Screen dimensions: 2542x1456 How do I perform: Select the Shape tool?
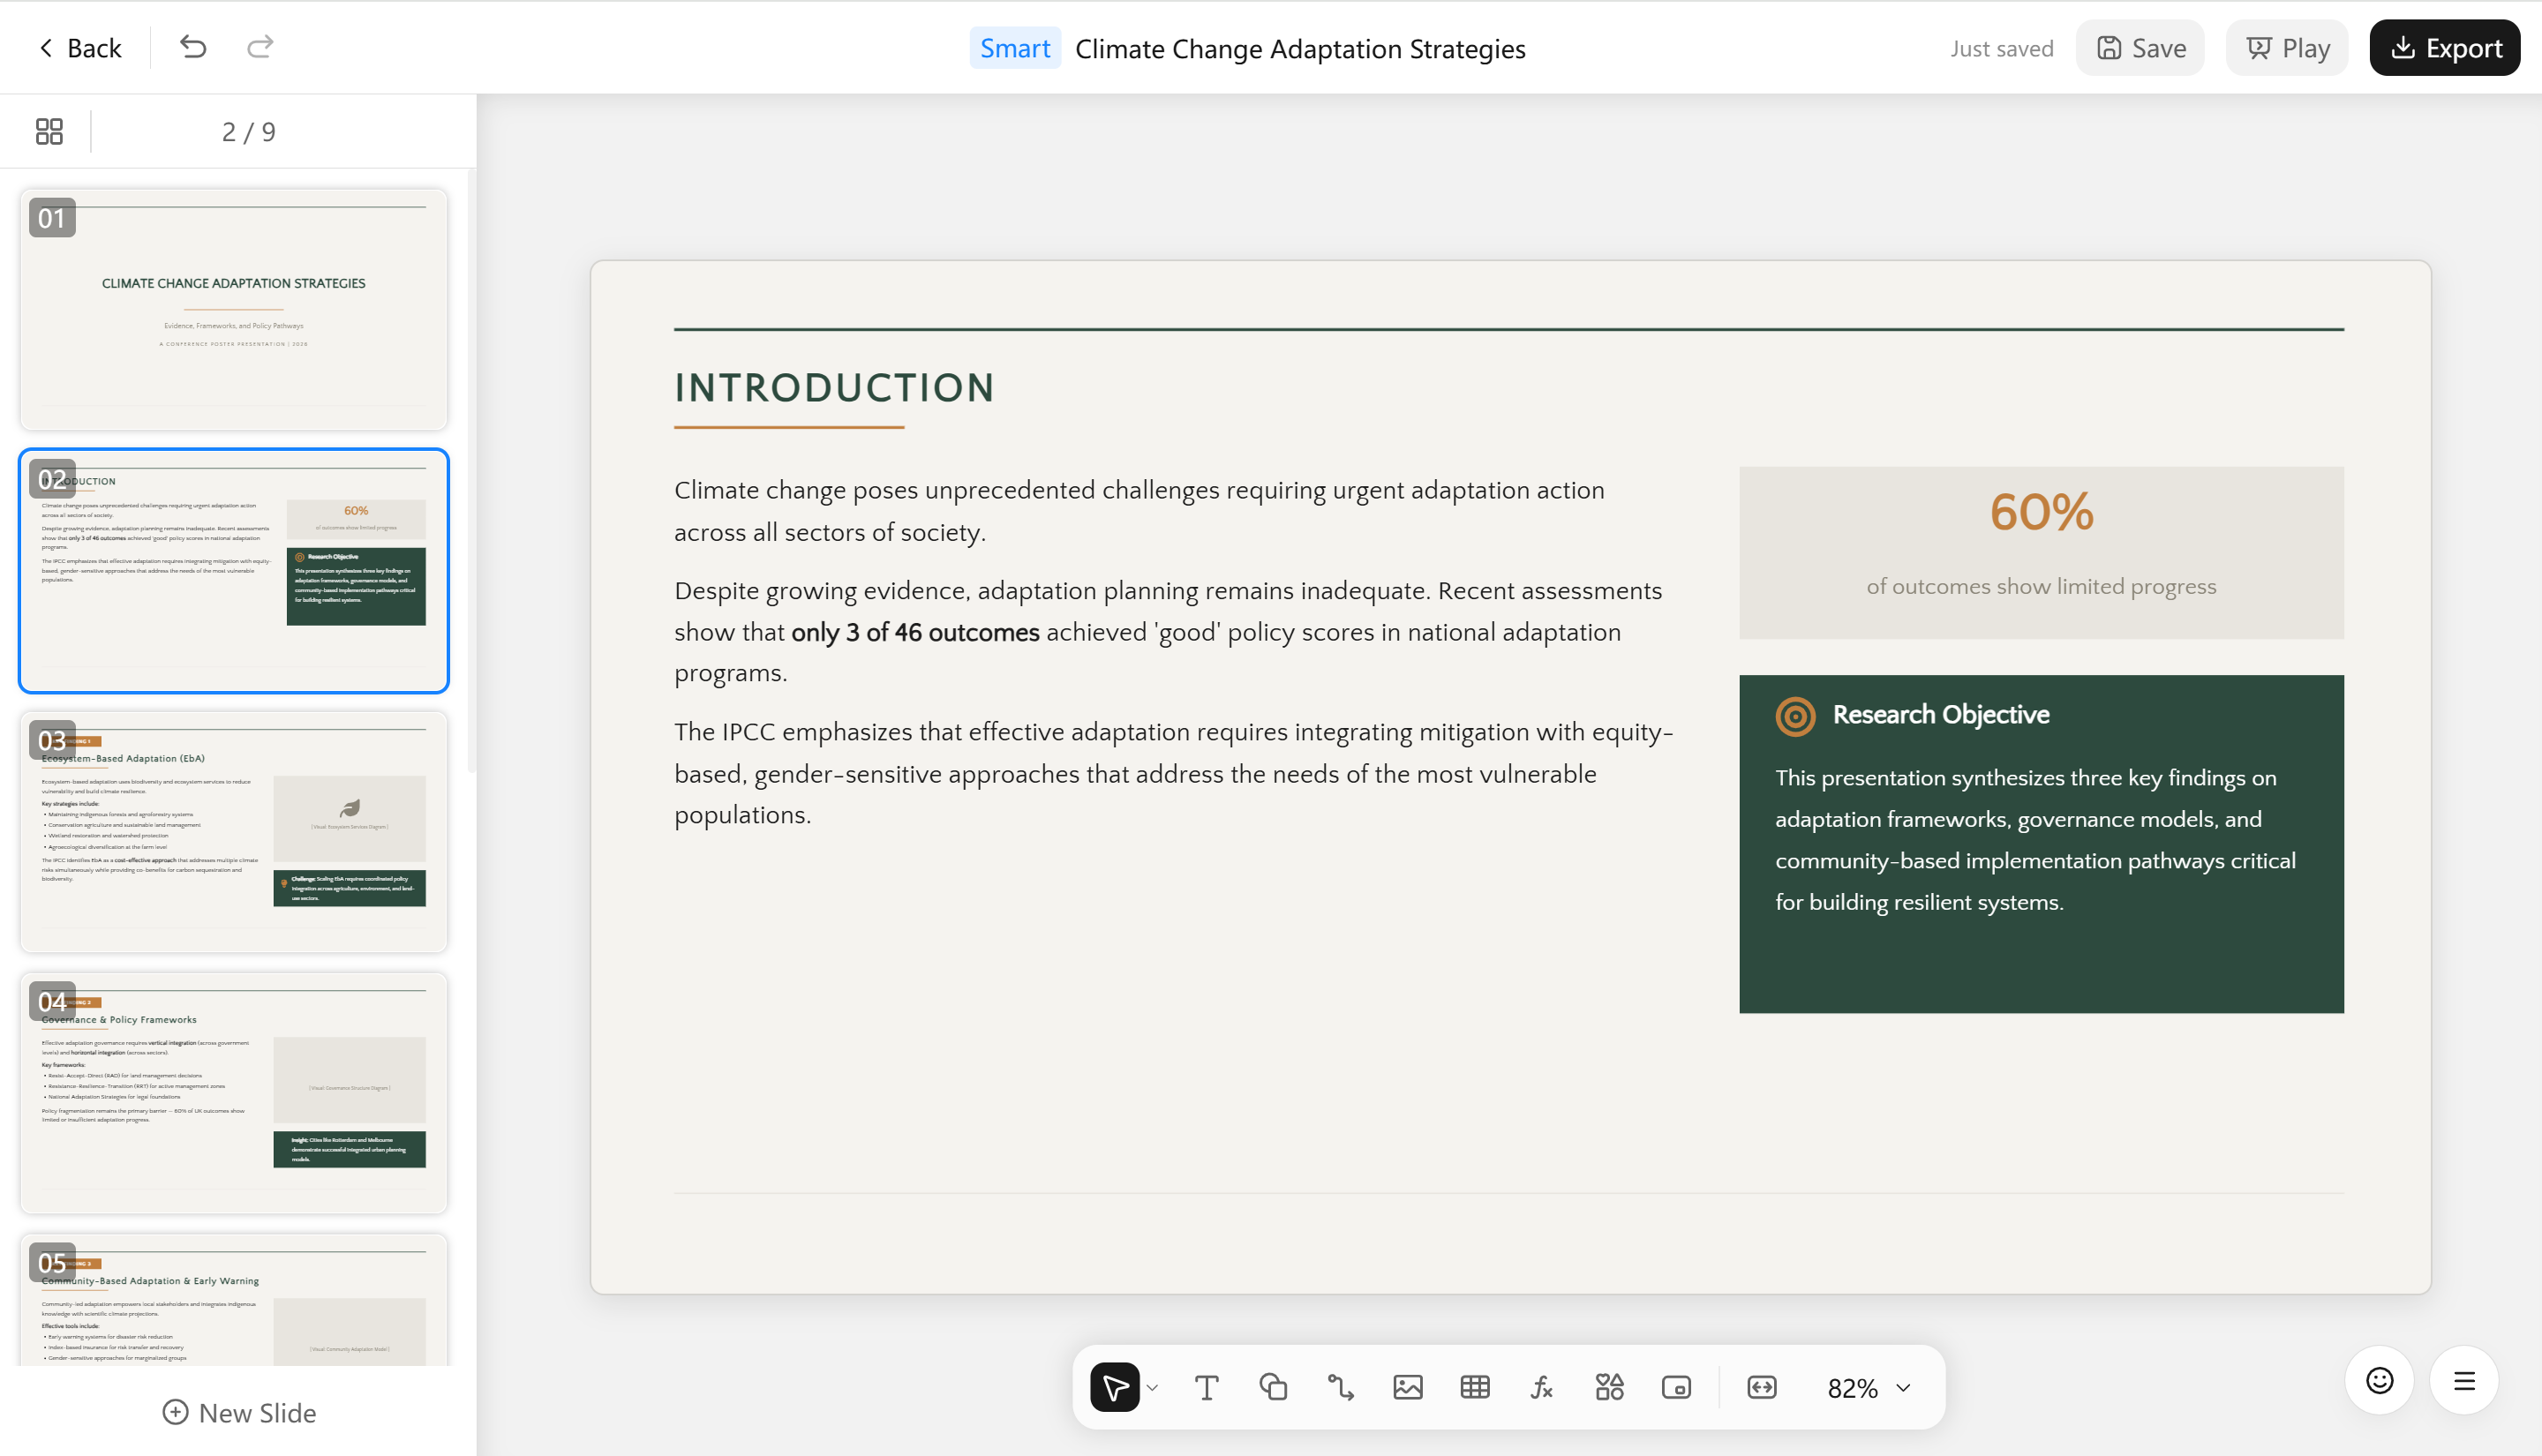pos(1273,1387)
